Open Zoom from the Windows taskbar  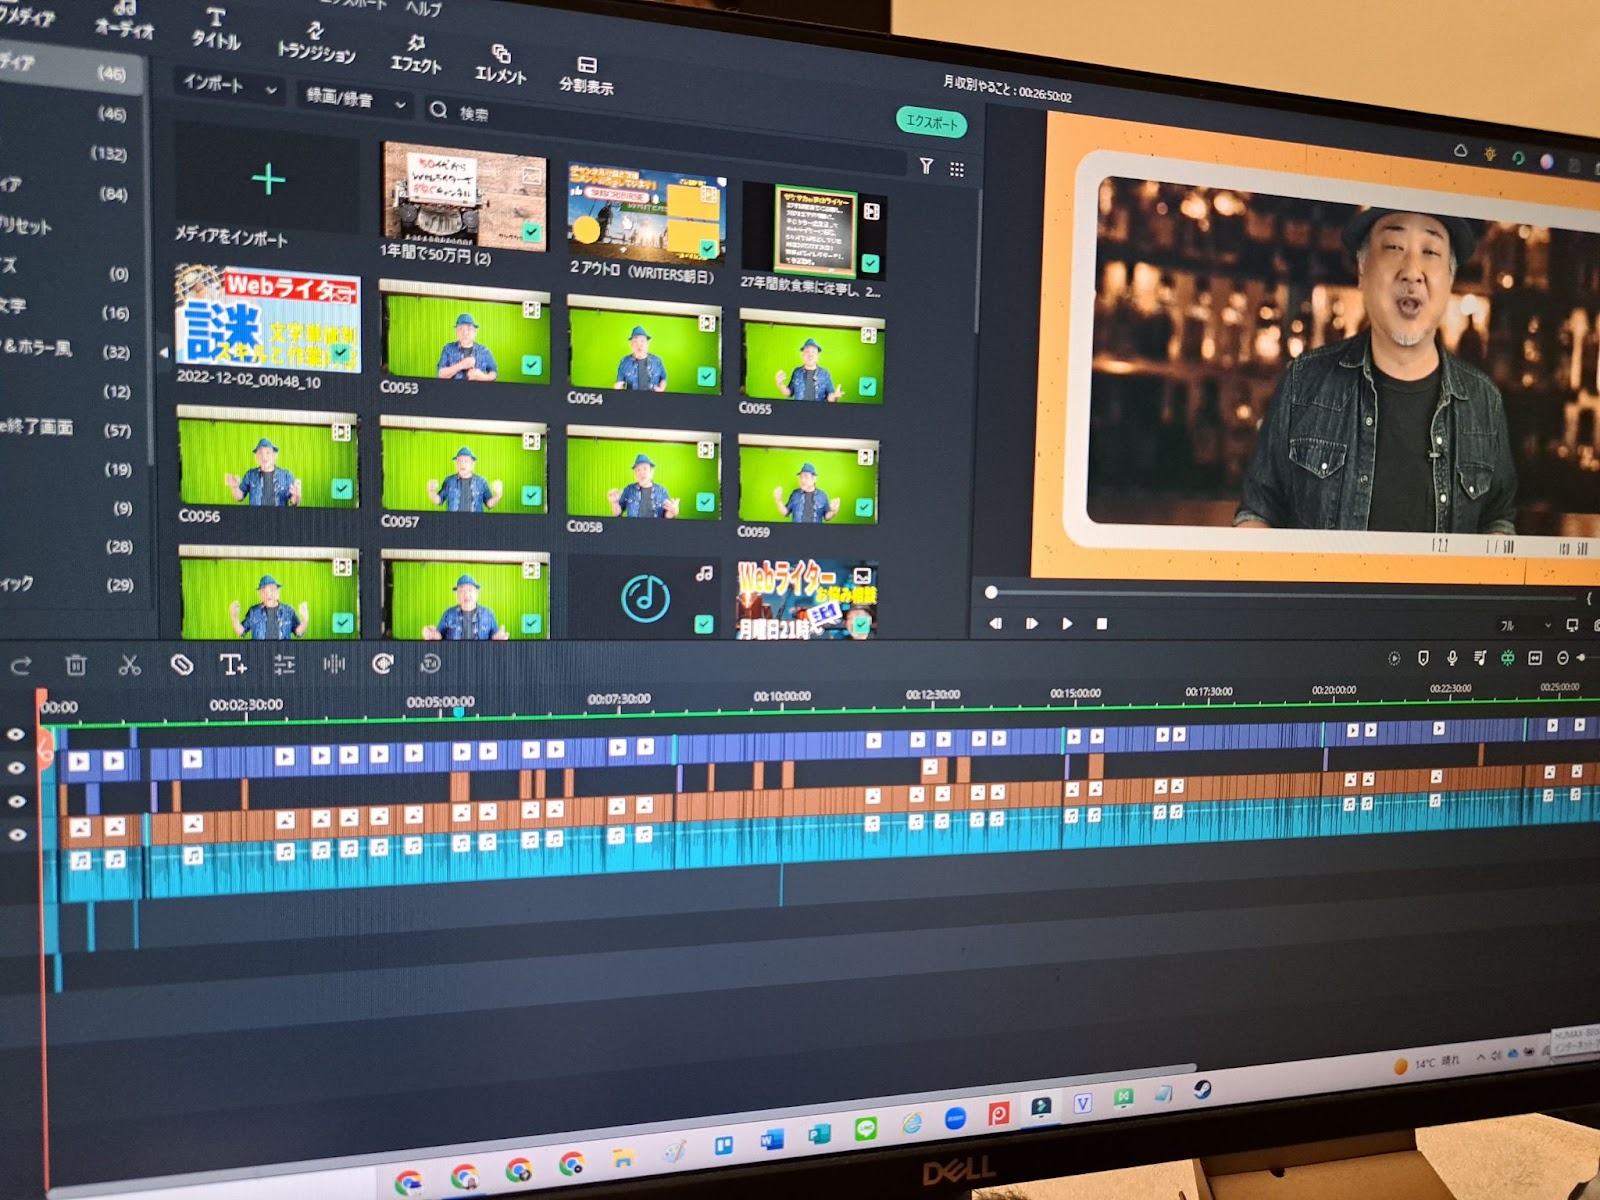pyautogui.click(x=955, y=1120)
